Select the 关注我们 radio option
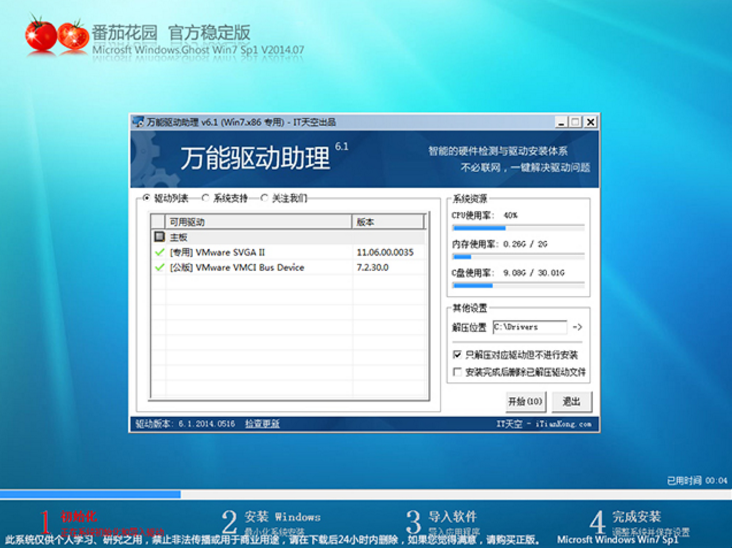The image size is (733, 548). point(264,198)
